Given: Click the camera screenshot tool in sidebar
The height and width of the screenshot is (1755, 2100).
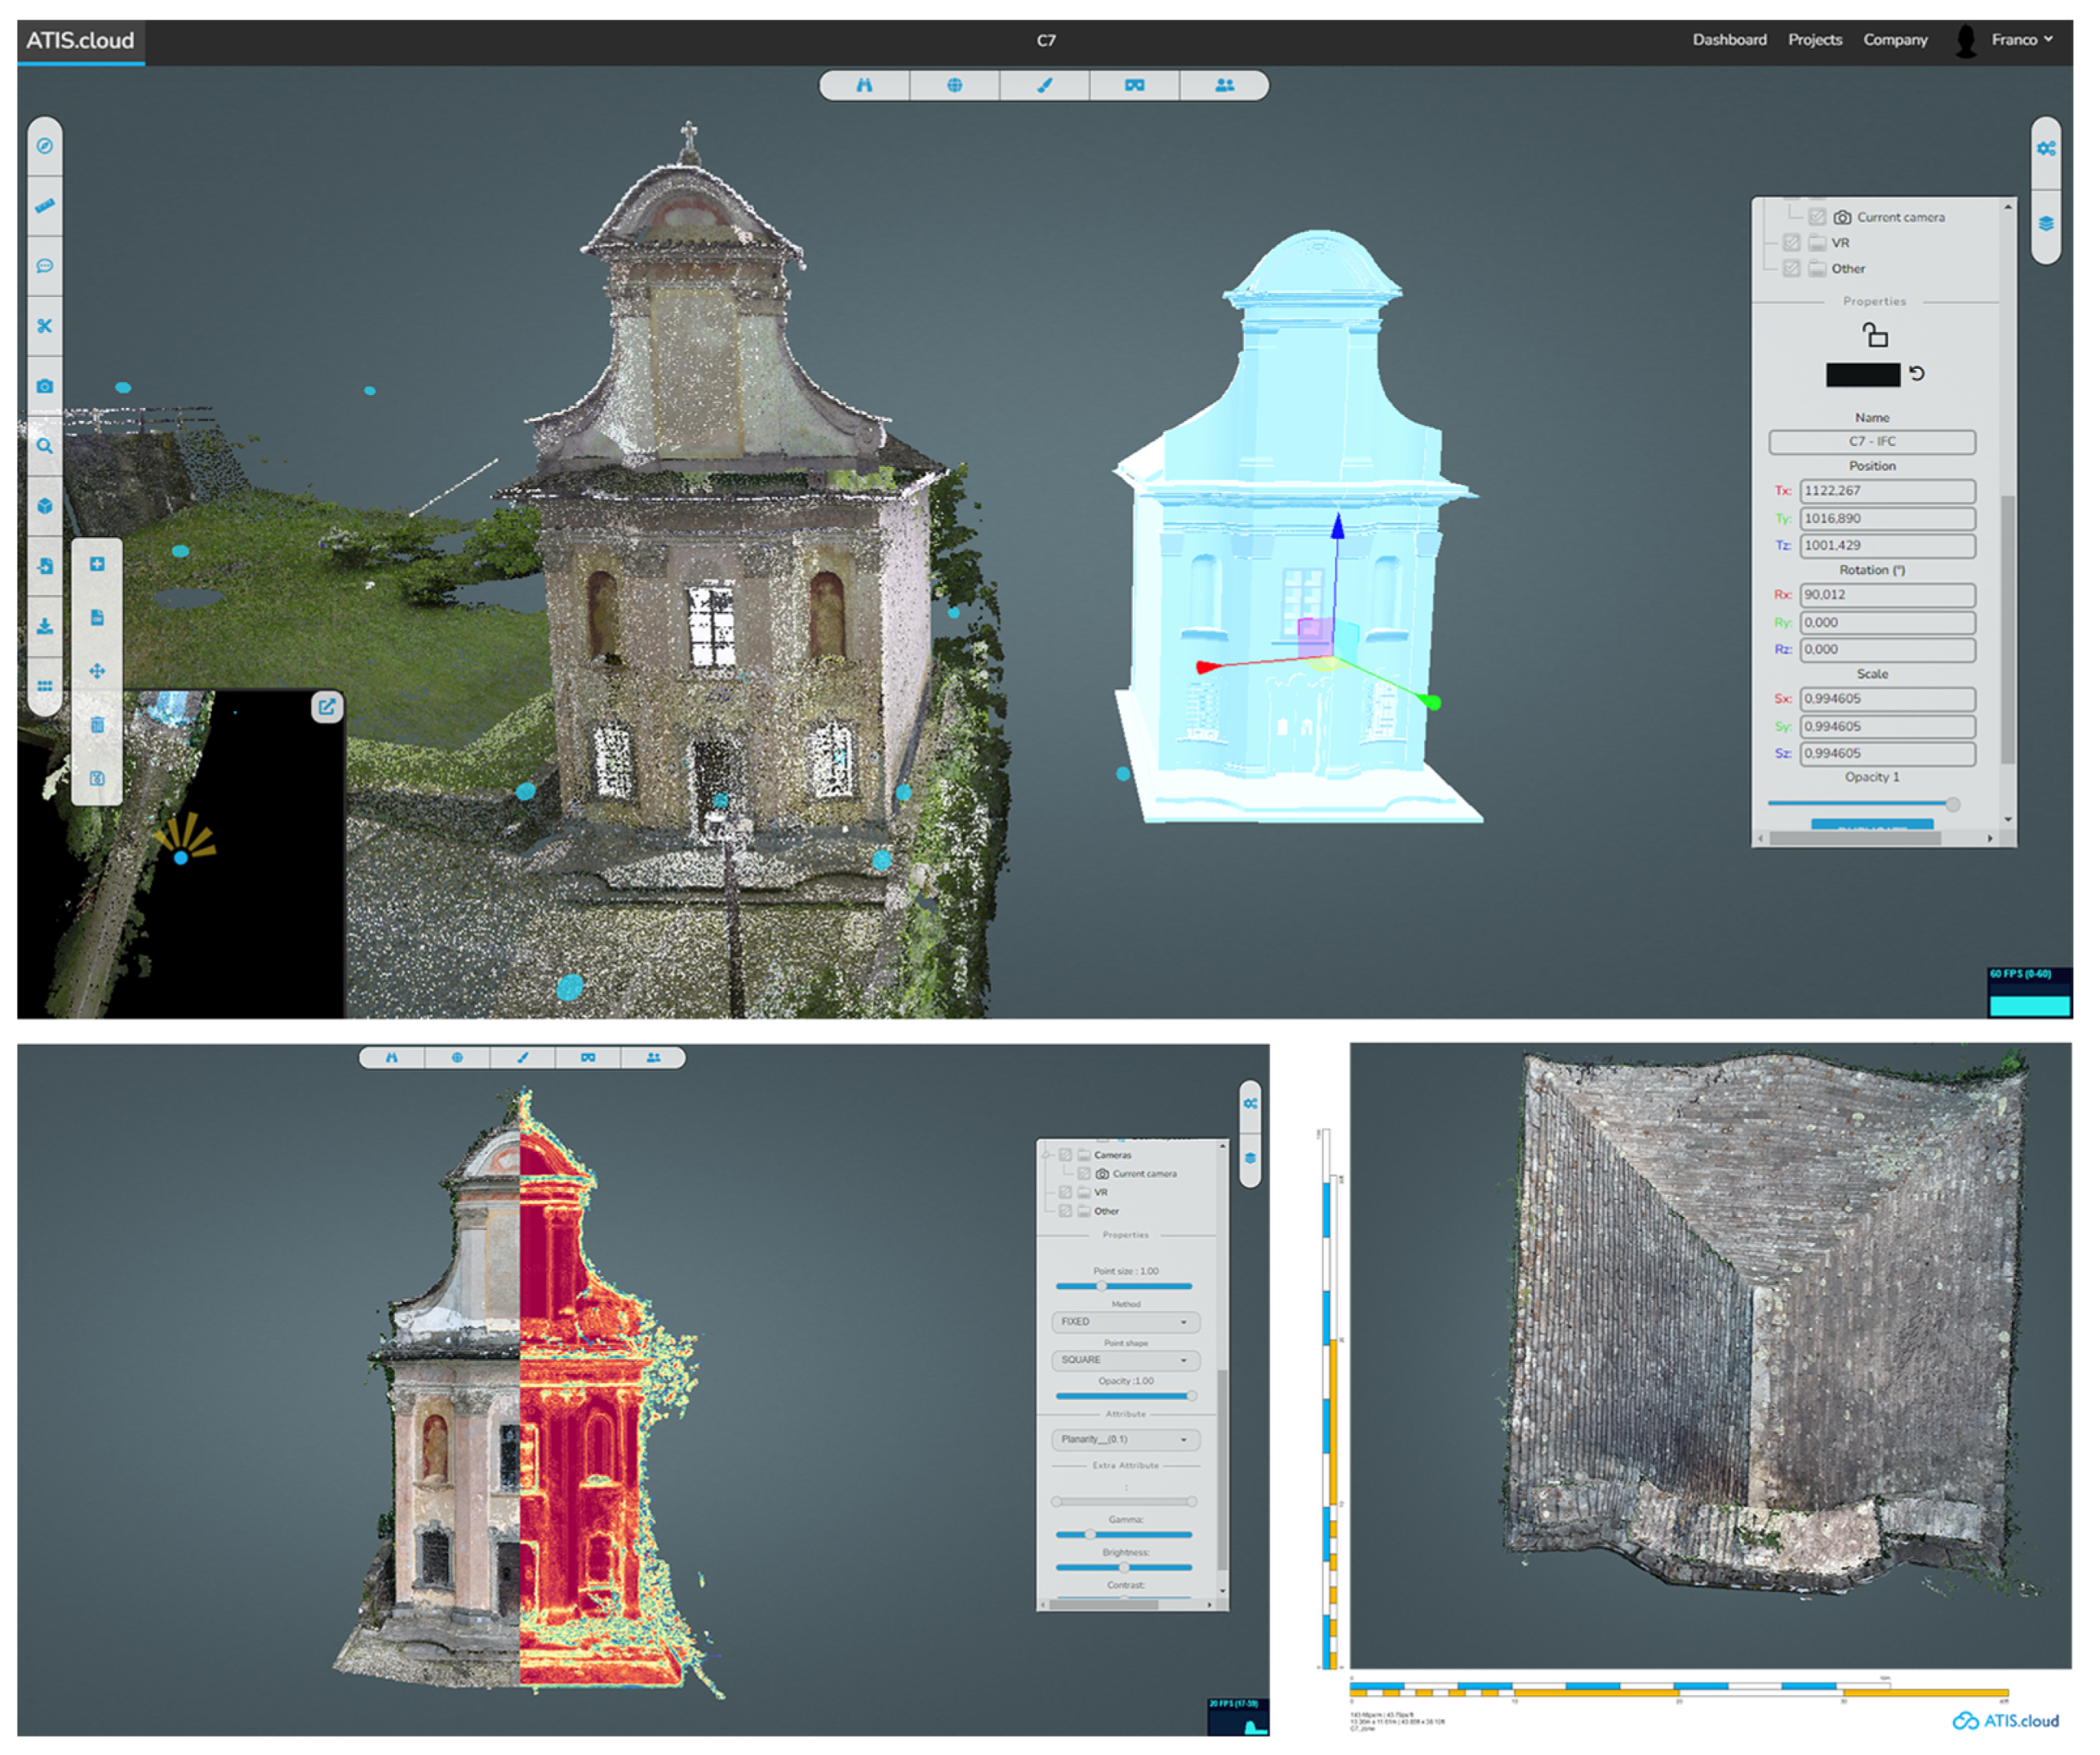Looking at the screenshot, I should pos(45,387).
